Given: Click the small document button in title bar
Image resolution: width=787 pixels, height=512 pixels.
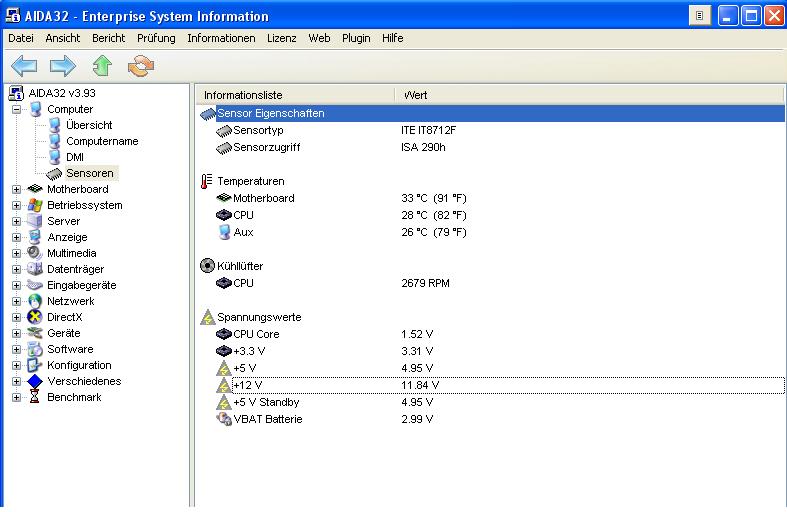Looking at the screenshot, I should pos(700,16).
